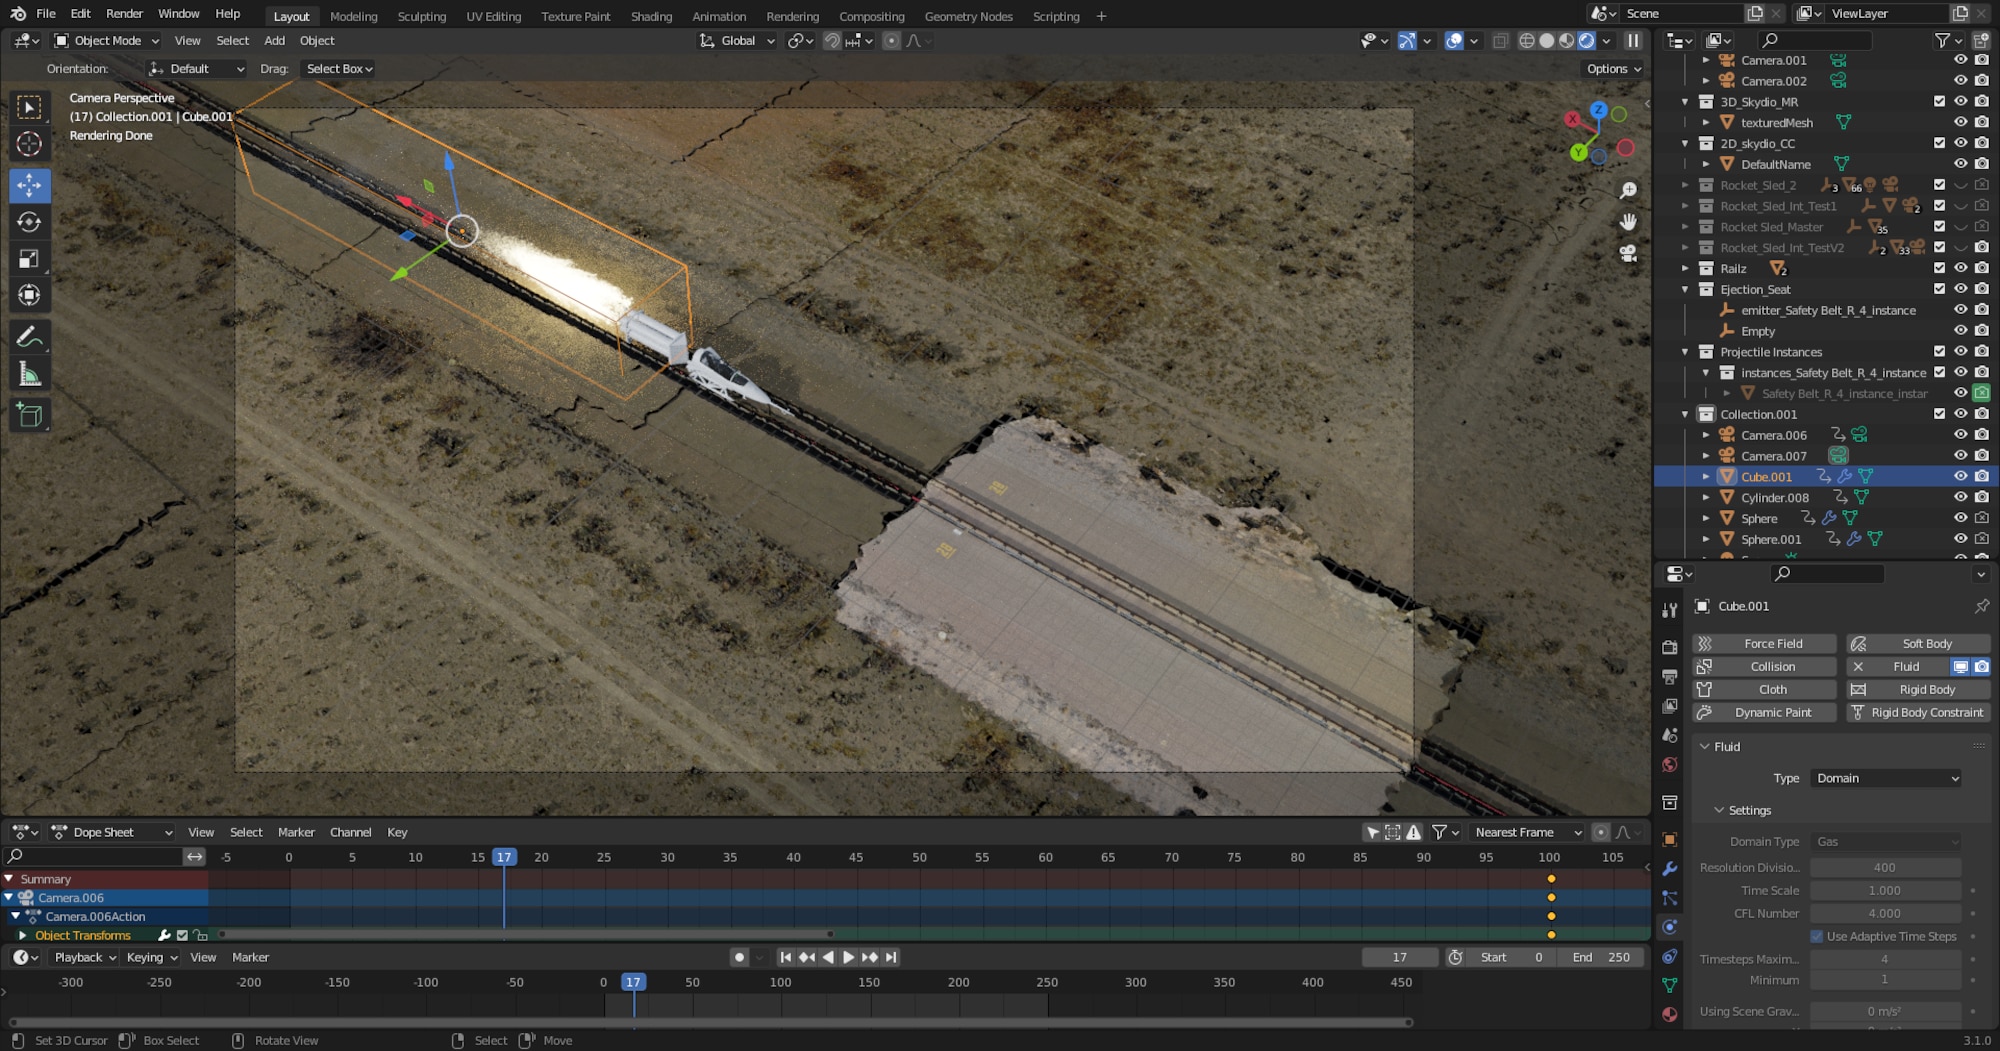2000x1051 pixels.
Task: Open the Global transform orientation dropdown
Action: coord(737,41)
